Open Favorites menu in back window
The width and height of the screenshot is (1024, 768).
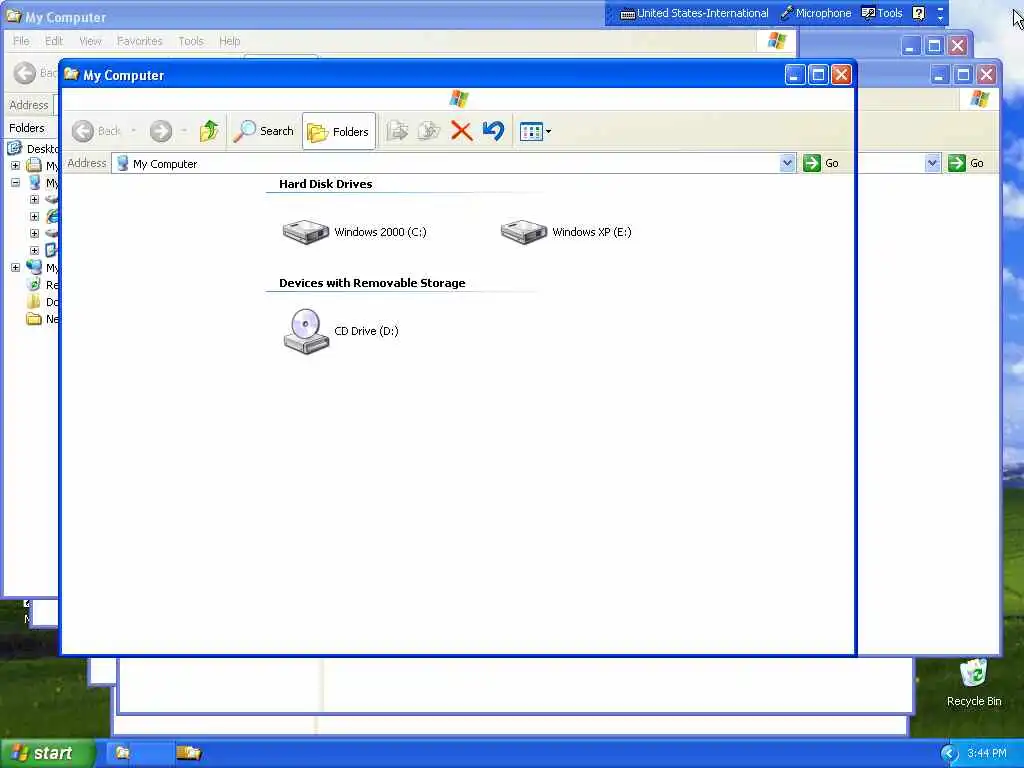[139, 41]
